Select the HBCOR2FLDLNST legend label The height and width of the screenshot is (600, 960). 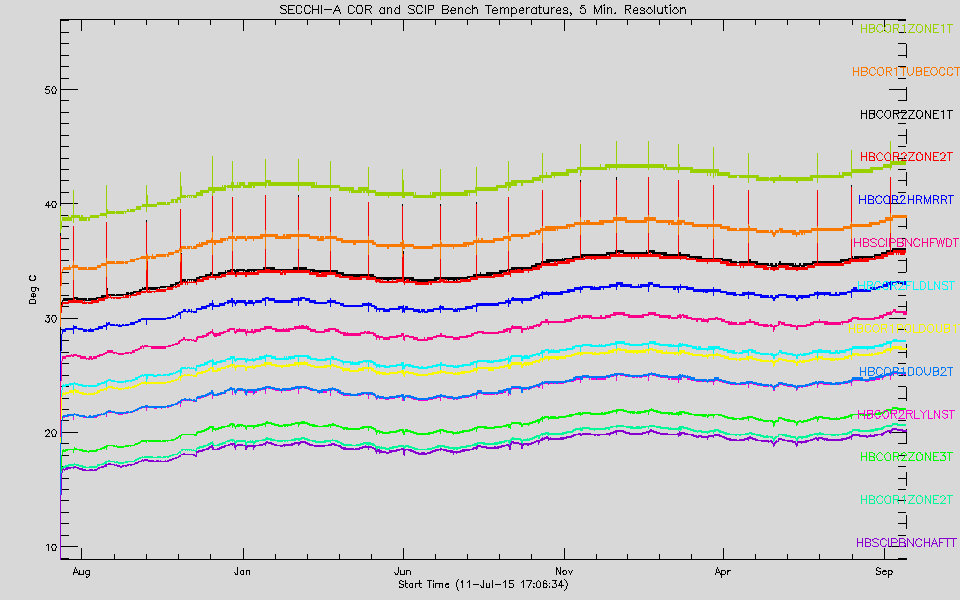tap(906, 286)
